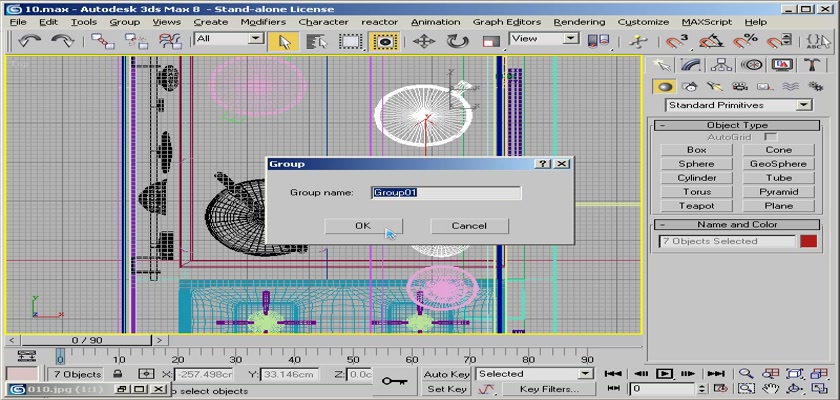
Task: Click the Zoom magnifier viewport control
Action: pyautogui.click(x=746, y=374)
